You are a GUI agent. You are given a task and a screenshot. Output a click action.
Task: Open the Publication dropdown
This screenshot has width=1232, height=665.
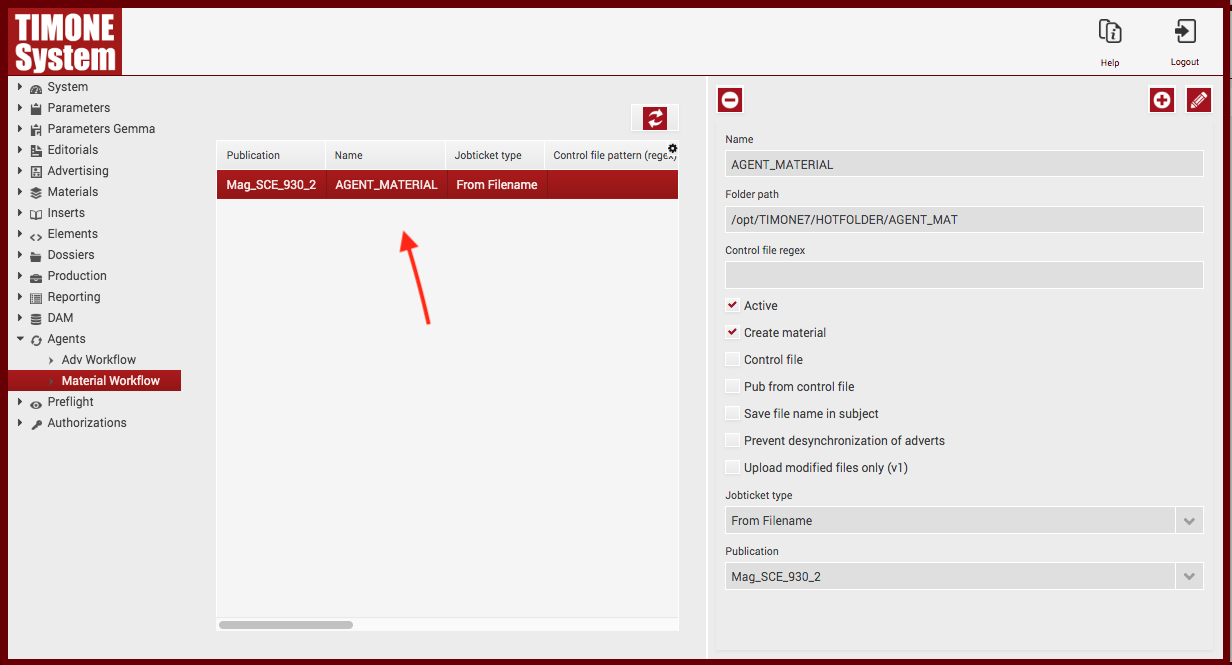[x=1188, y=577]
